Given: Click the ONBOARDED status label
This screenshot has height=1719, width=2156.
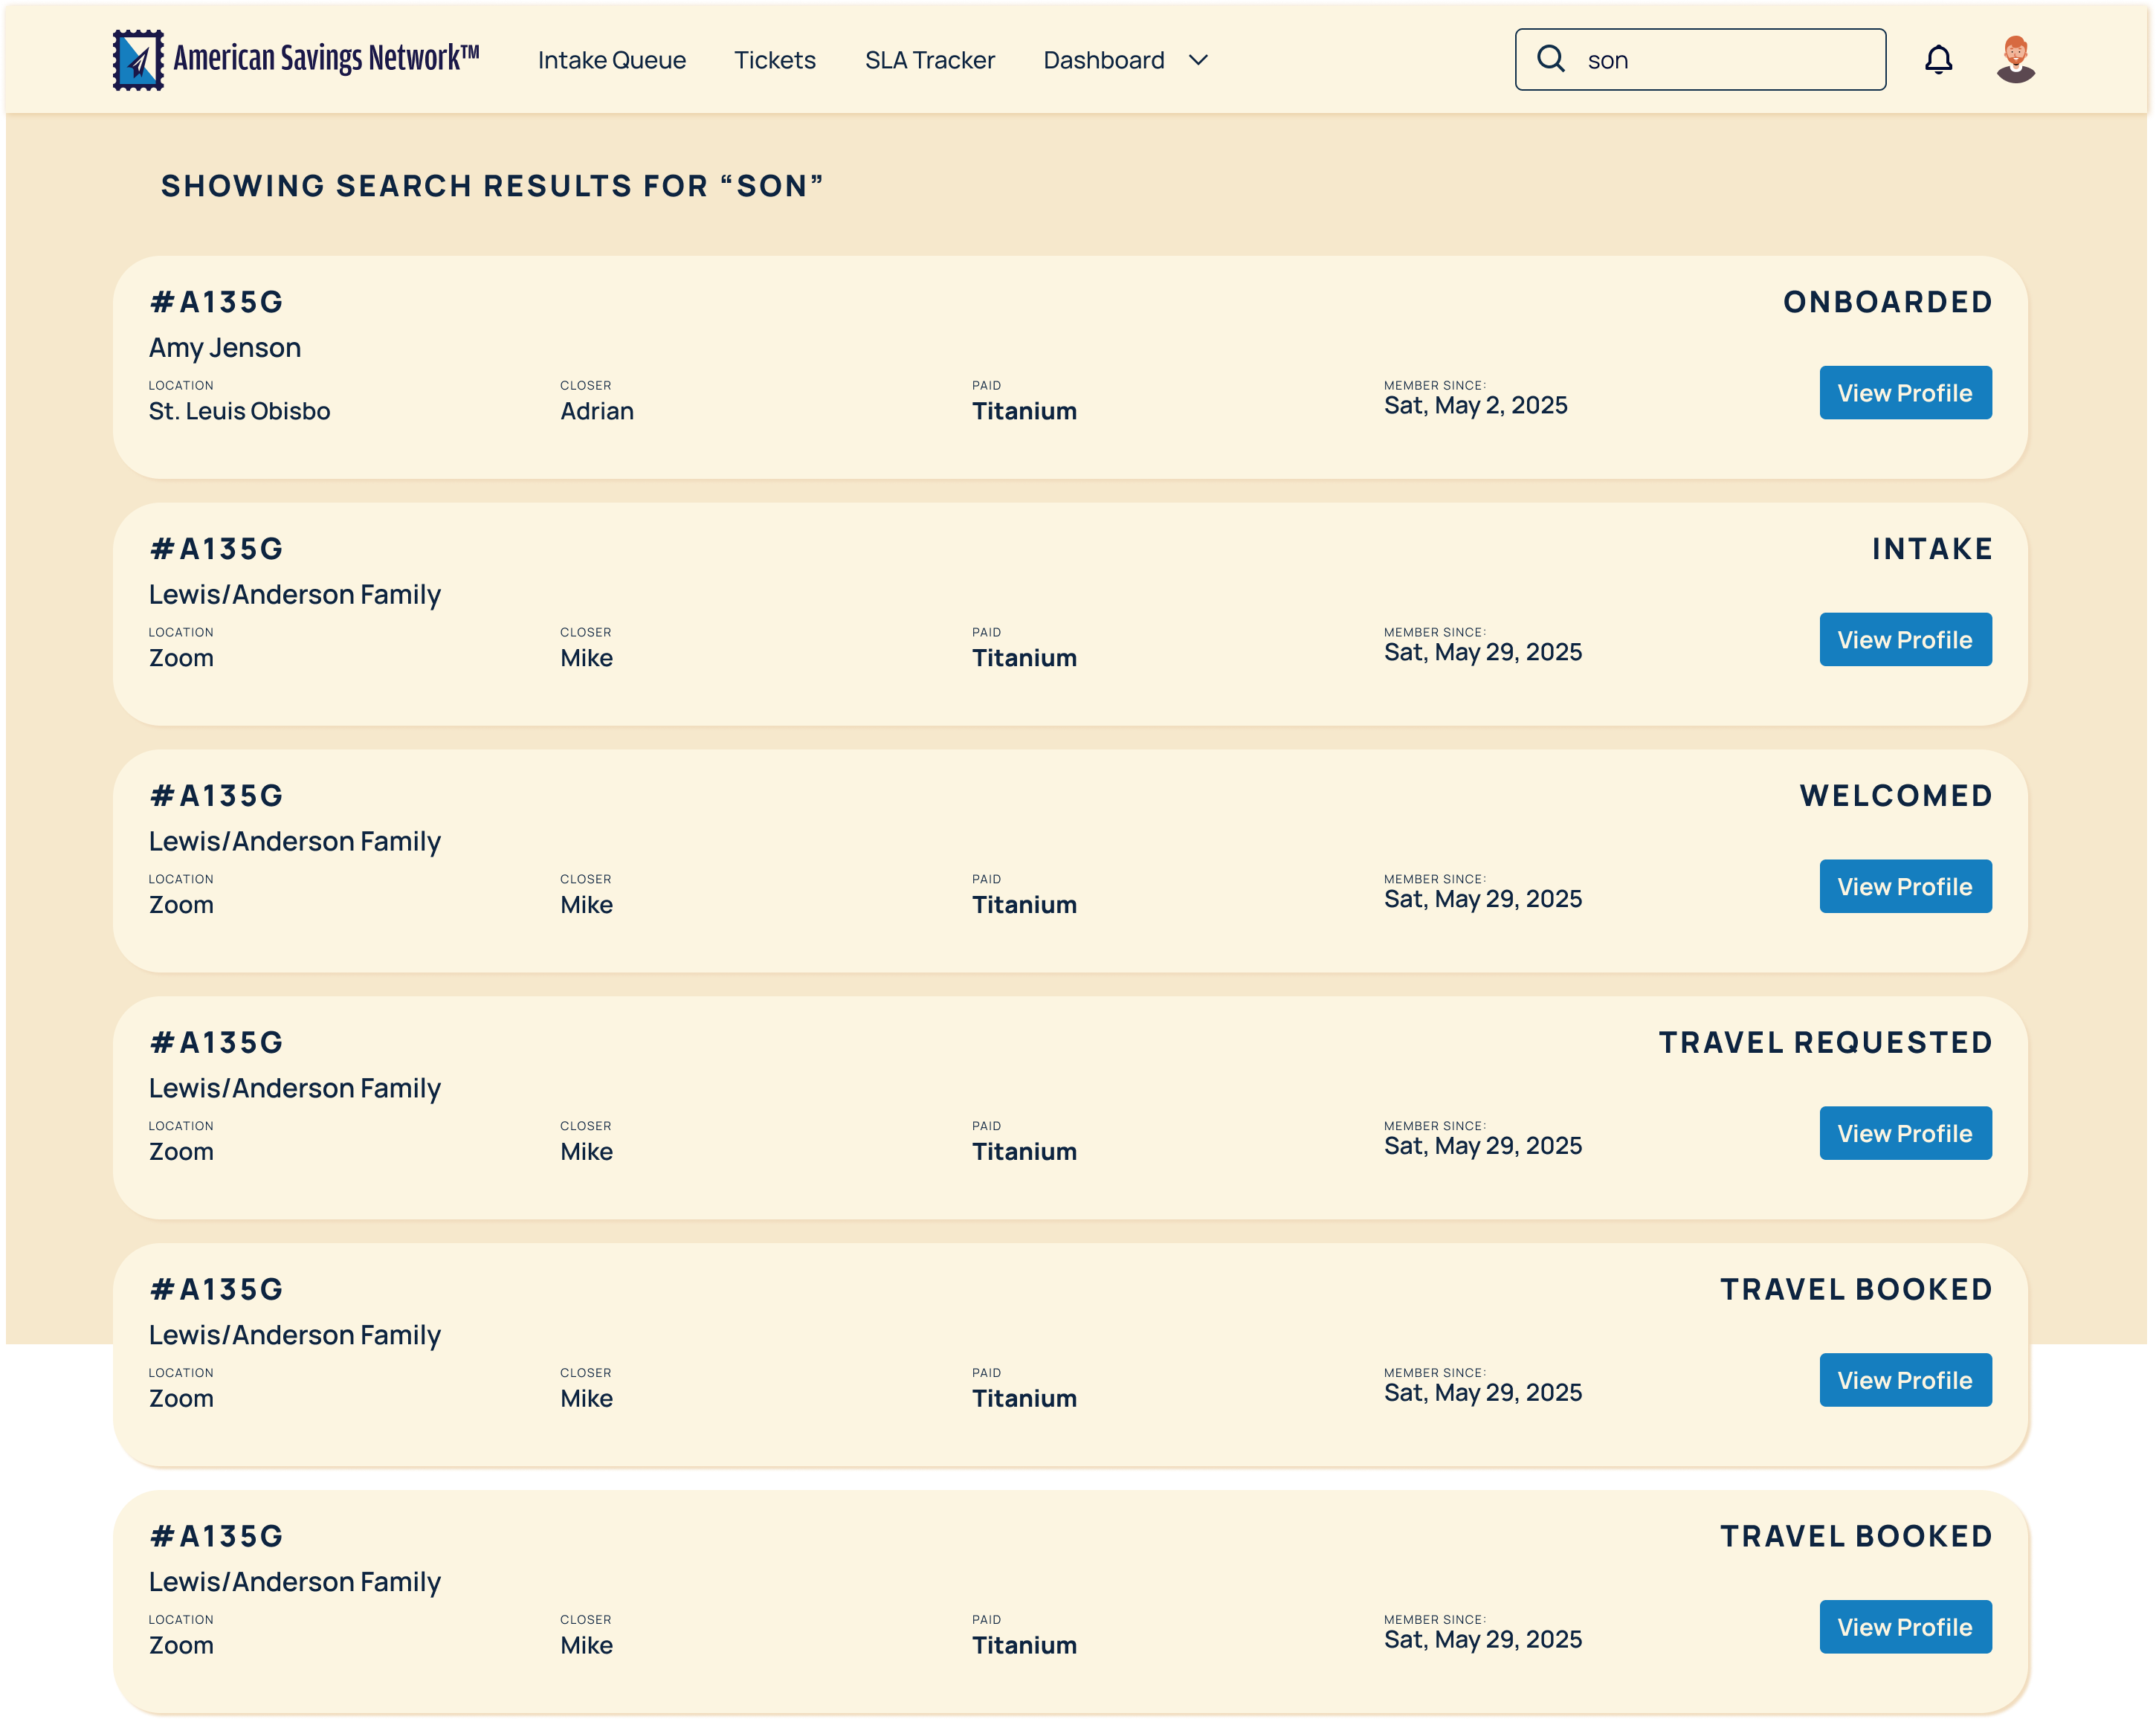Looking at the screenshot, I should pos(1887,302).
